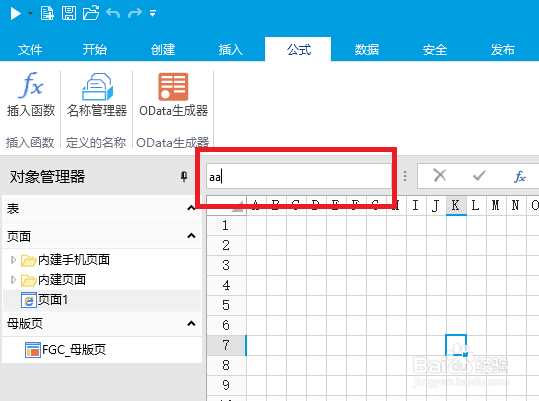
Task: Select row 2 header
Action: tap(226, 245)
